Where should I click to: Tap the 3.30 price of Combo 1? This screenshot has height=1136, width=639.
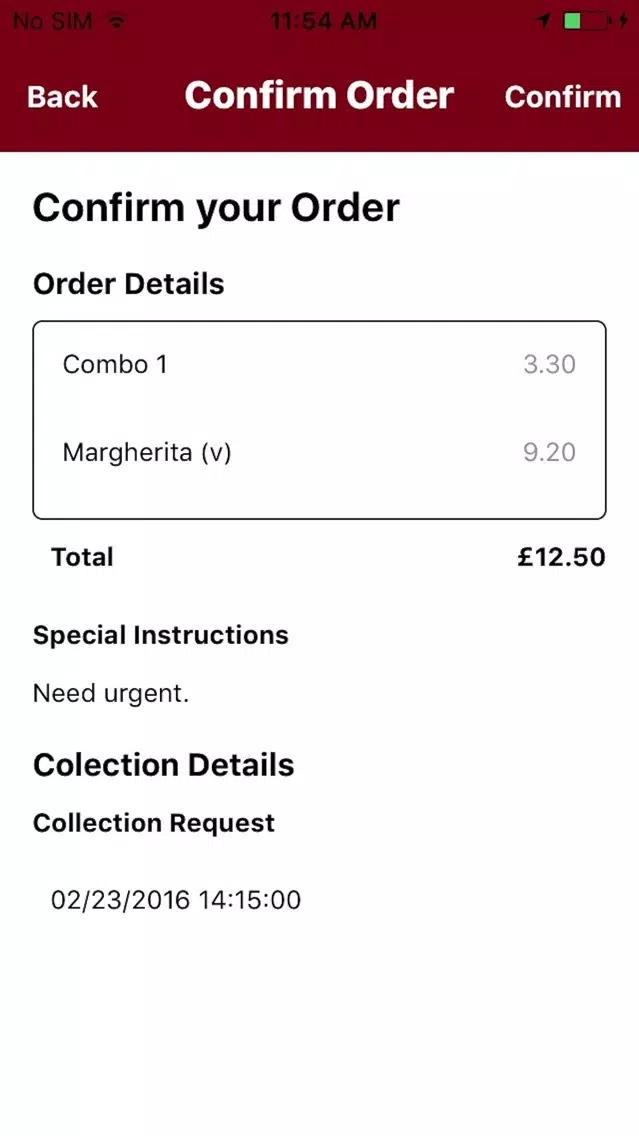tap(550, 364)
